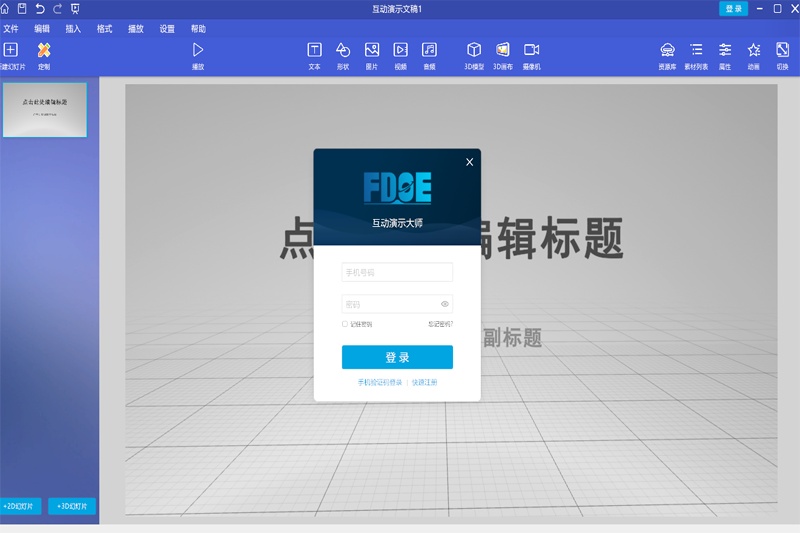Click the 编辑标题 title placeholder on slide

(552, 238)
